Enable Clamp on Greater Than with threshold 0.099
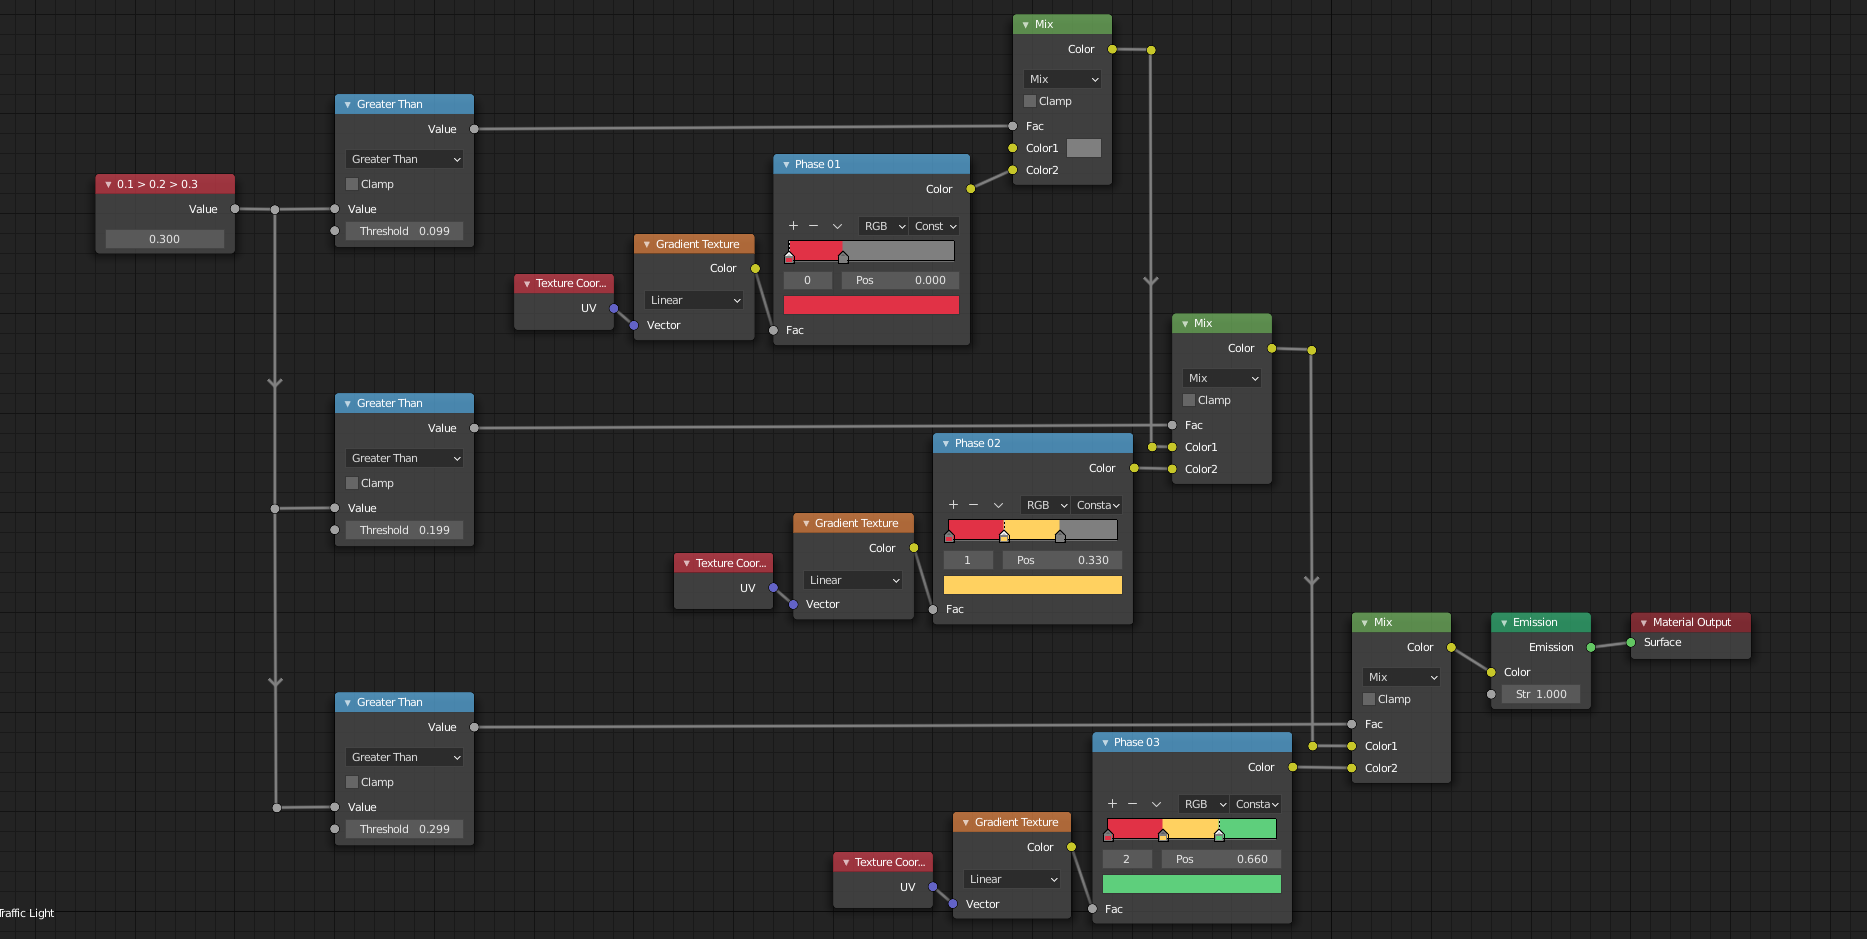This screenshot has height=939, width=1867. tap(352, 184)
